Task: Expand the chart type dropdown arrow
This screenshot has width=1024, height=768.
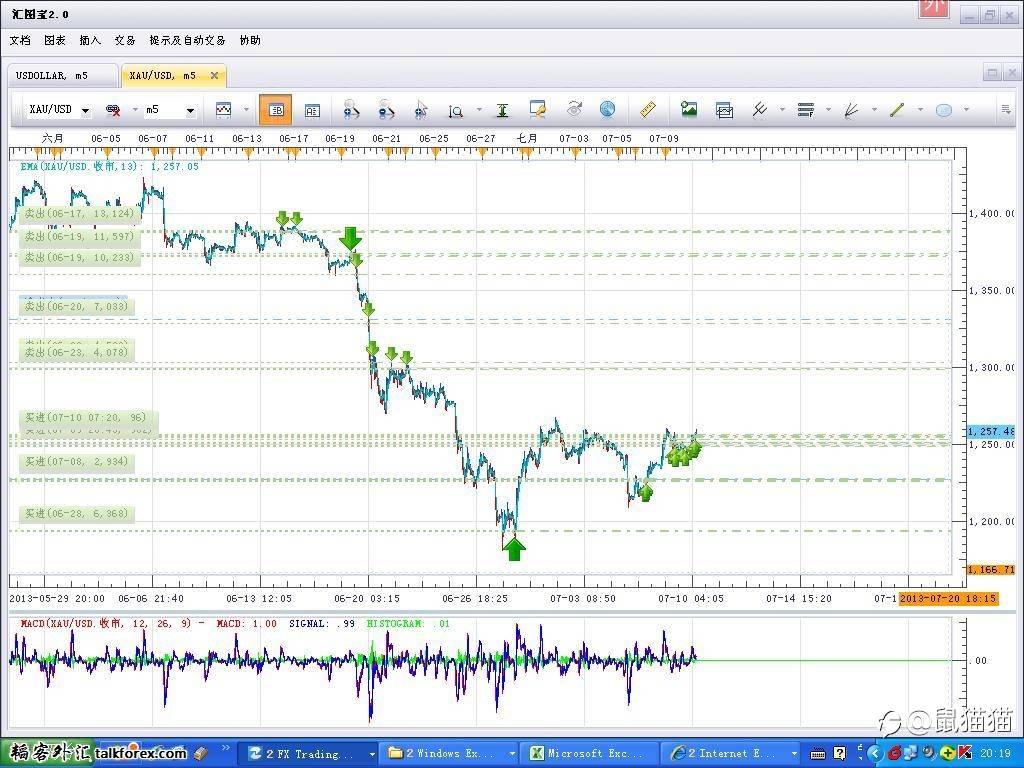Action: 246,110
